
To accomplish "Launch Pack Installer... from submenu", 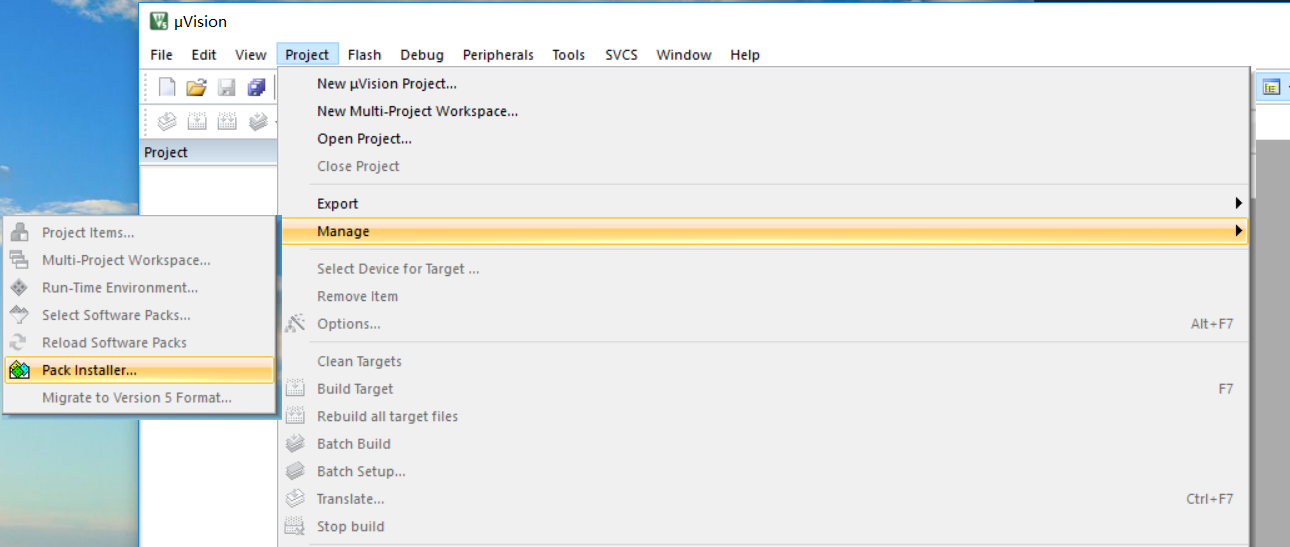I will pyautogui.click(x=139, y=370).
